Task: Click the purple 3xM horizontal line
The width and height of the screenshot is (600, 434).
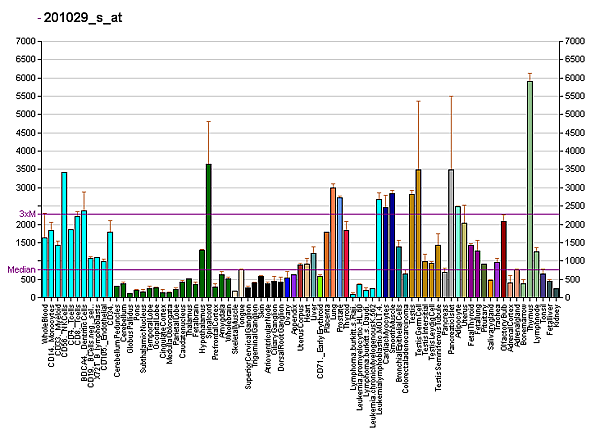Action: [300, 214]
